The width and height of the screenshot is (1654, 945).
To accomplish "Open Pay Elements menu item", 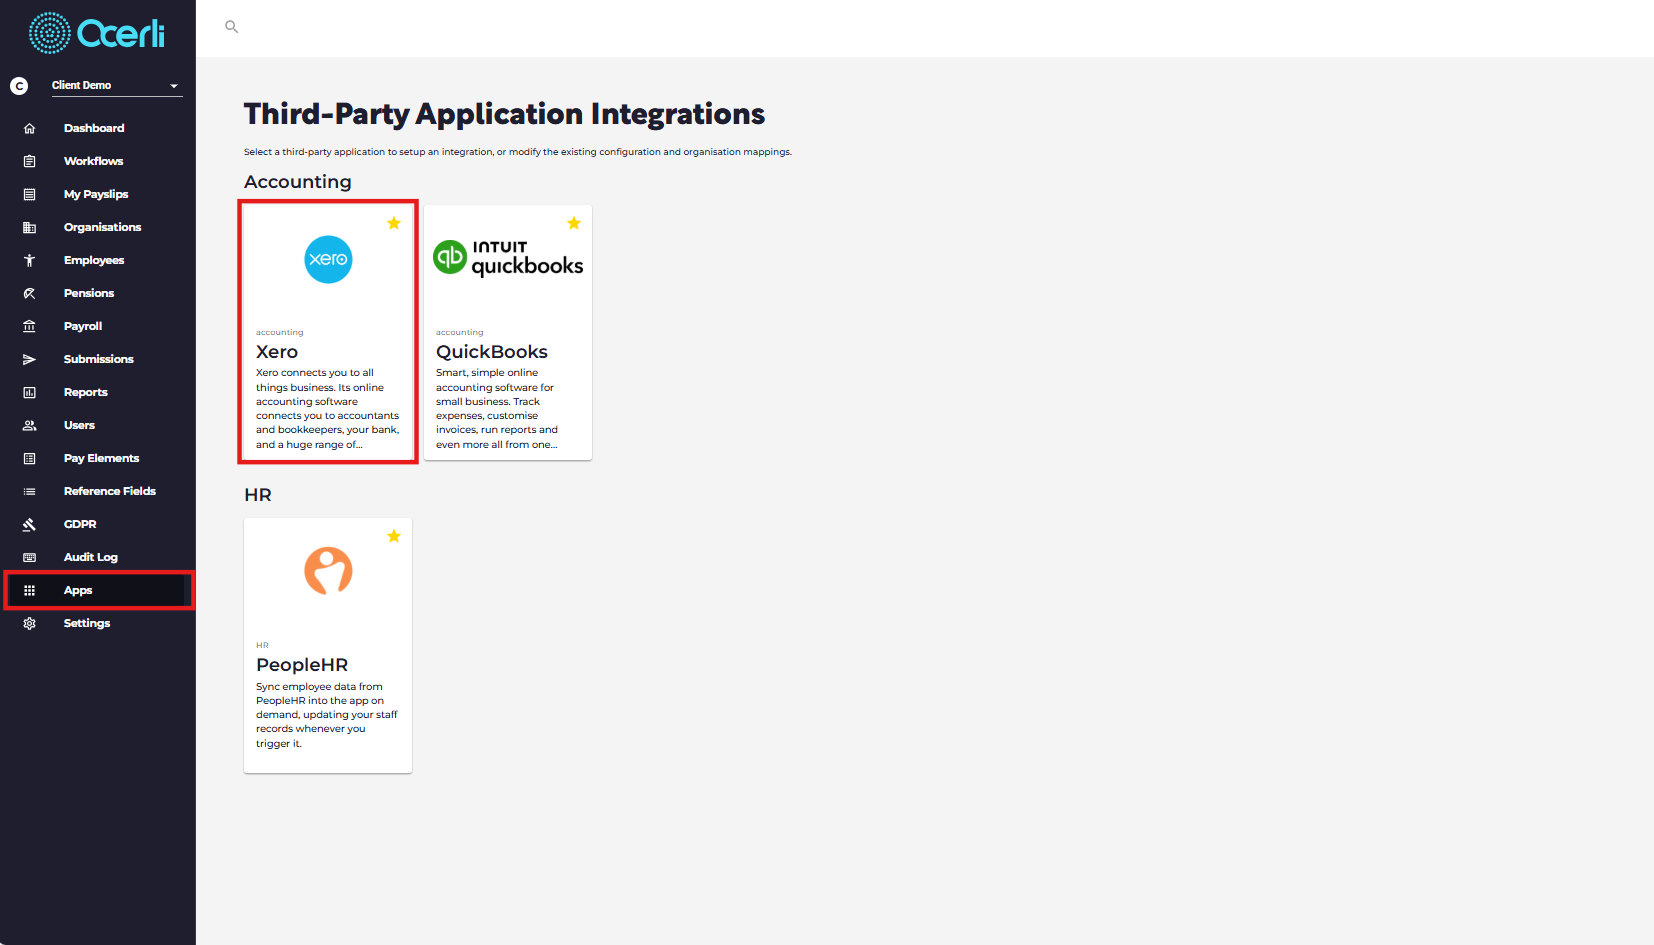I will coord(102,458).
